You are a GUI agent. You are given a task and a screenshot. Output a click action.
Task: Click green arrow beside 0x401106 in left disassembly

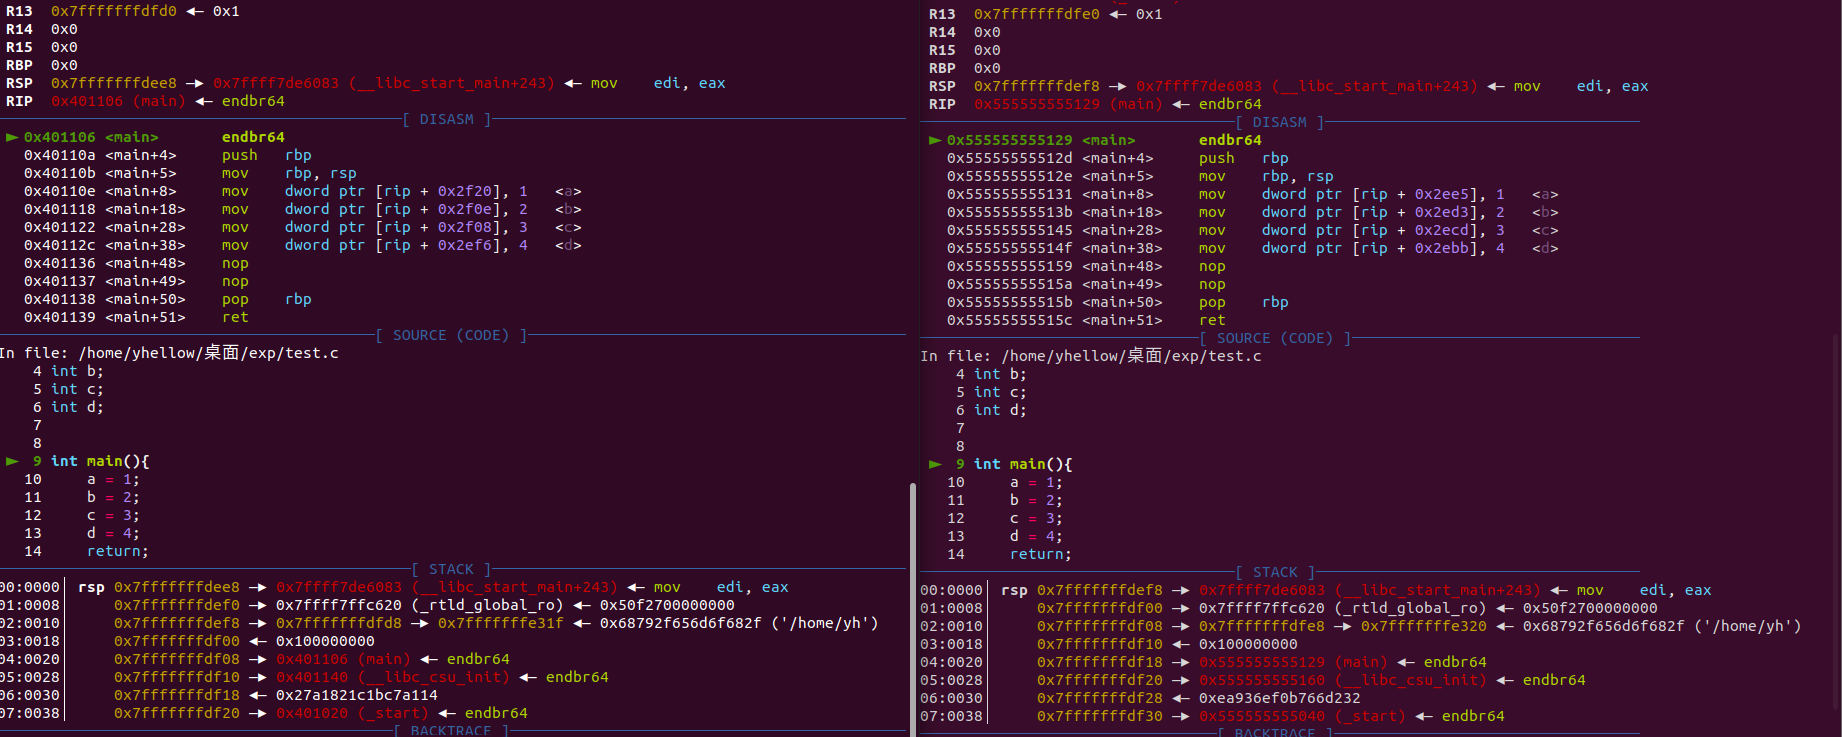[x=12, y=137]
